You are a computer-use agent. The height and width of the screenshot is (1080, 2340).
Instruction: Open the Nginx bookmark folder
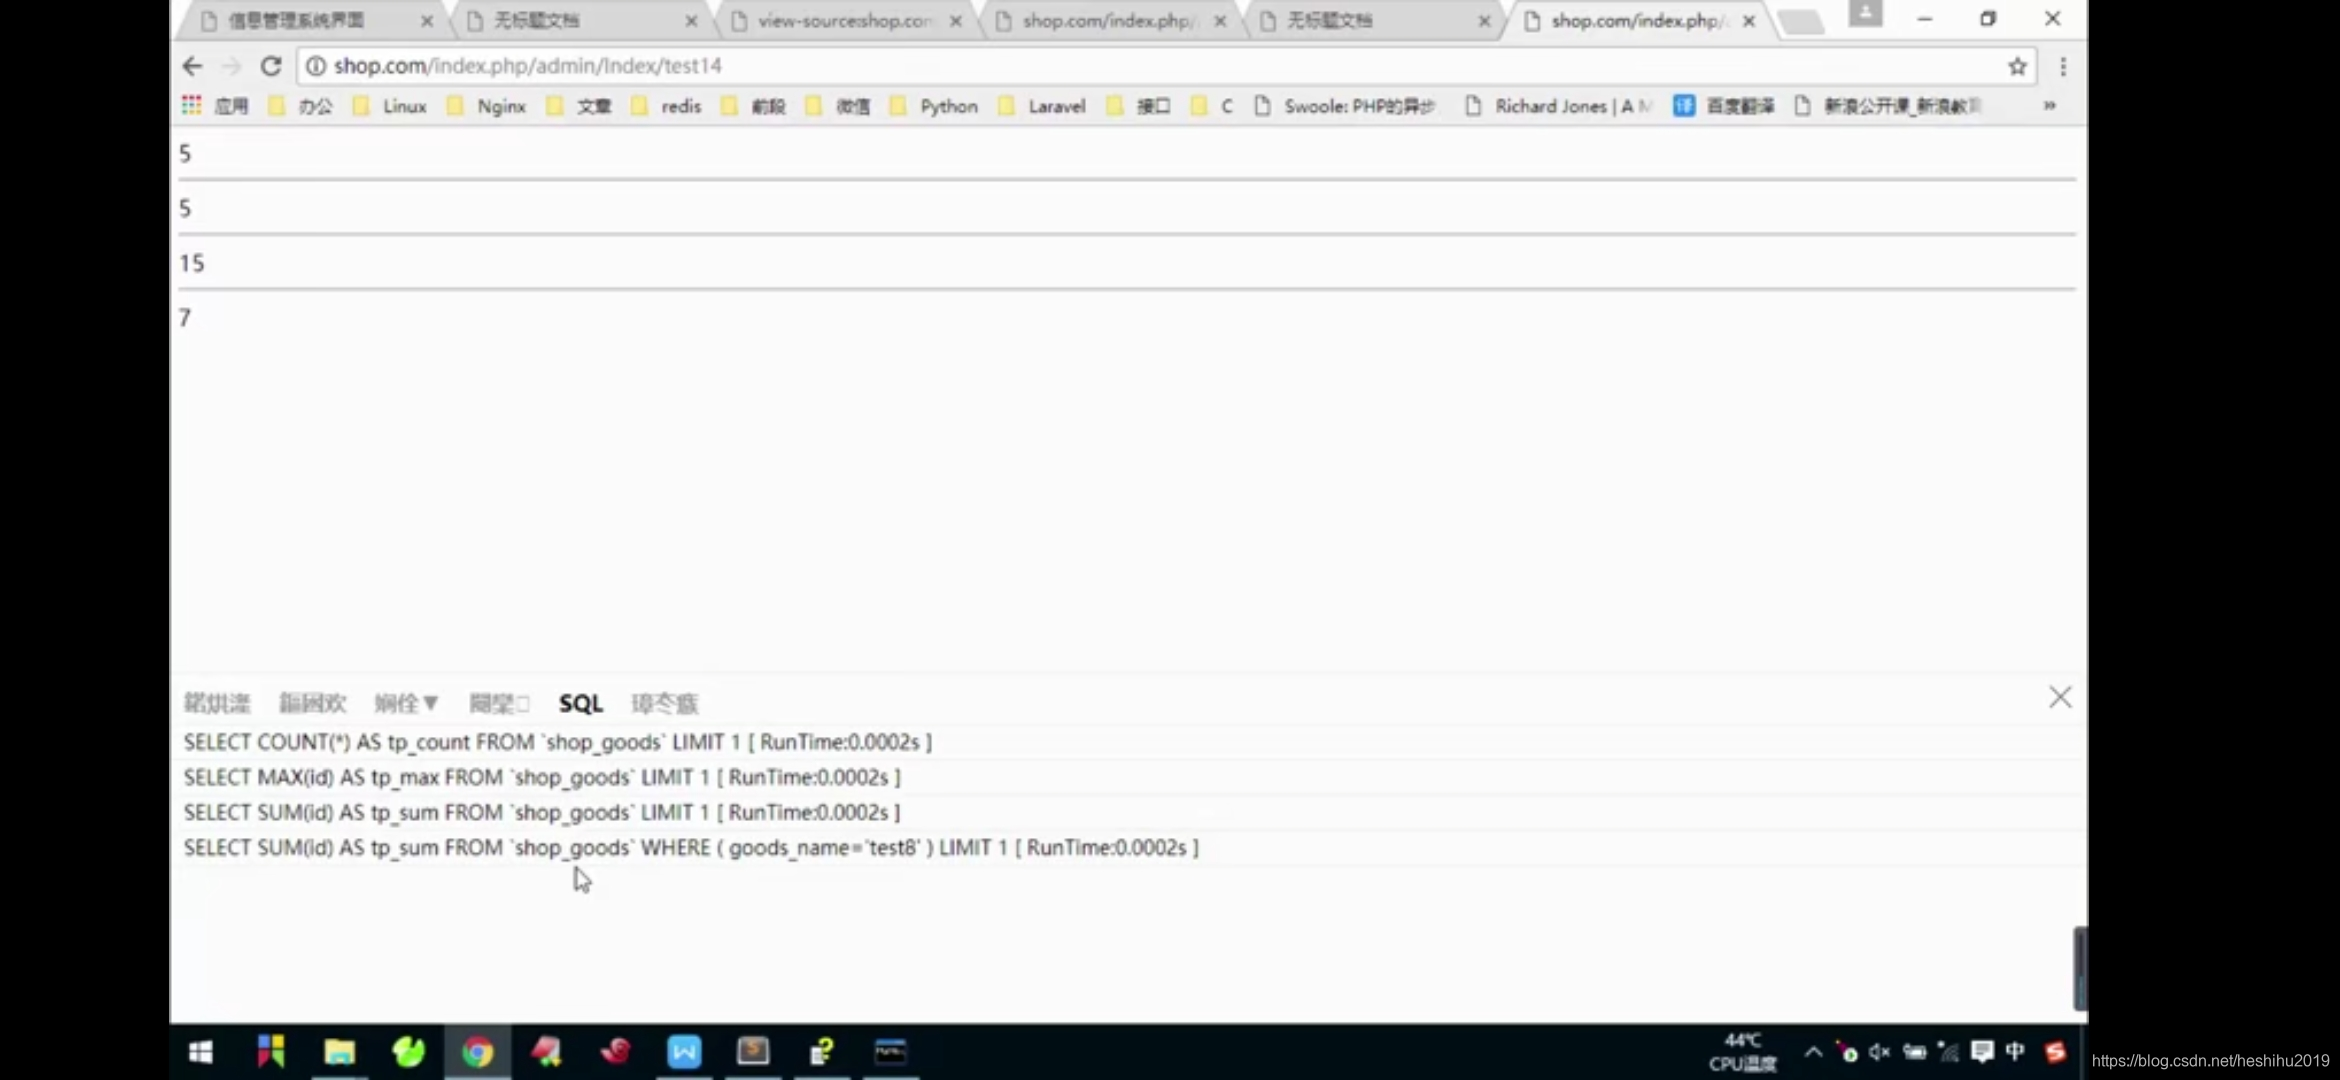(x=486, y=106)
